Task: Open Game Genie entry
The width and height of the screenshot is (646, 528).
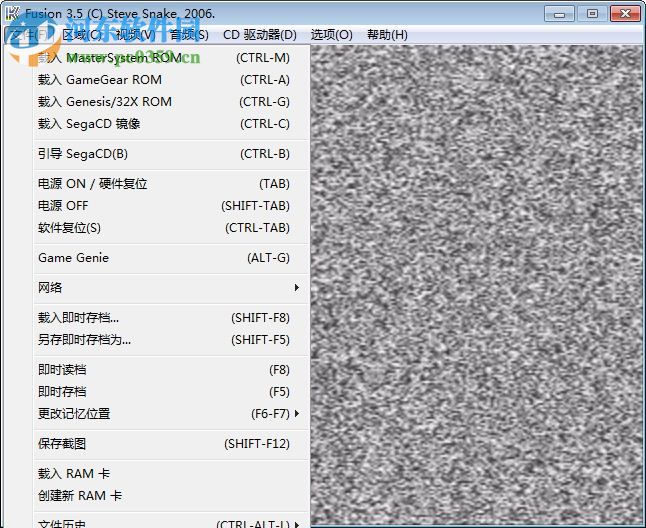Action: [x=171, y=258]
